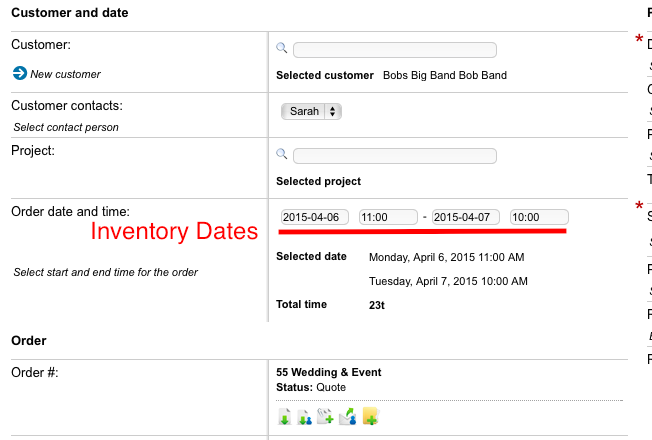Screen dimensions: 652x440
Task: Click the blue arrow beside New customer
Action: coord(20,73)
